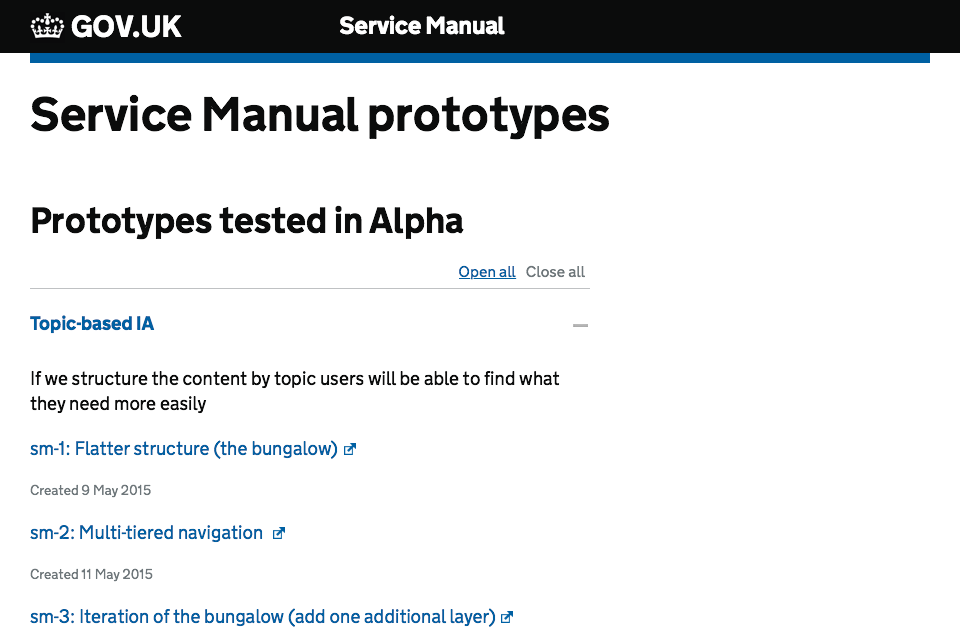Click the topic structure description paragraph
This screenshot has width=960, height=640.
click(x=294, y=392)
